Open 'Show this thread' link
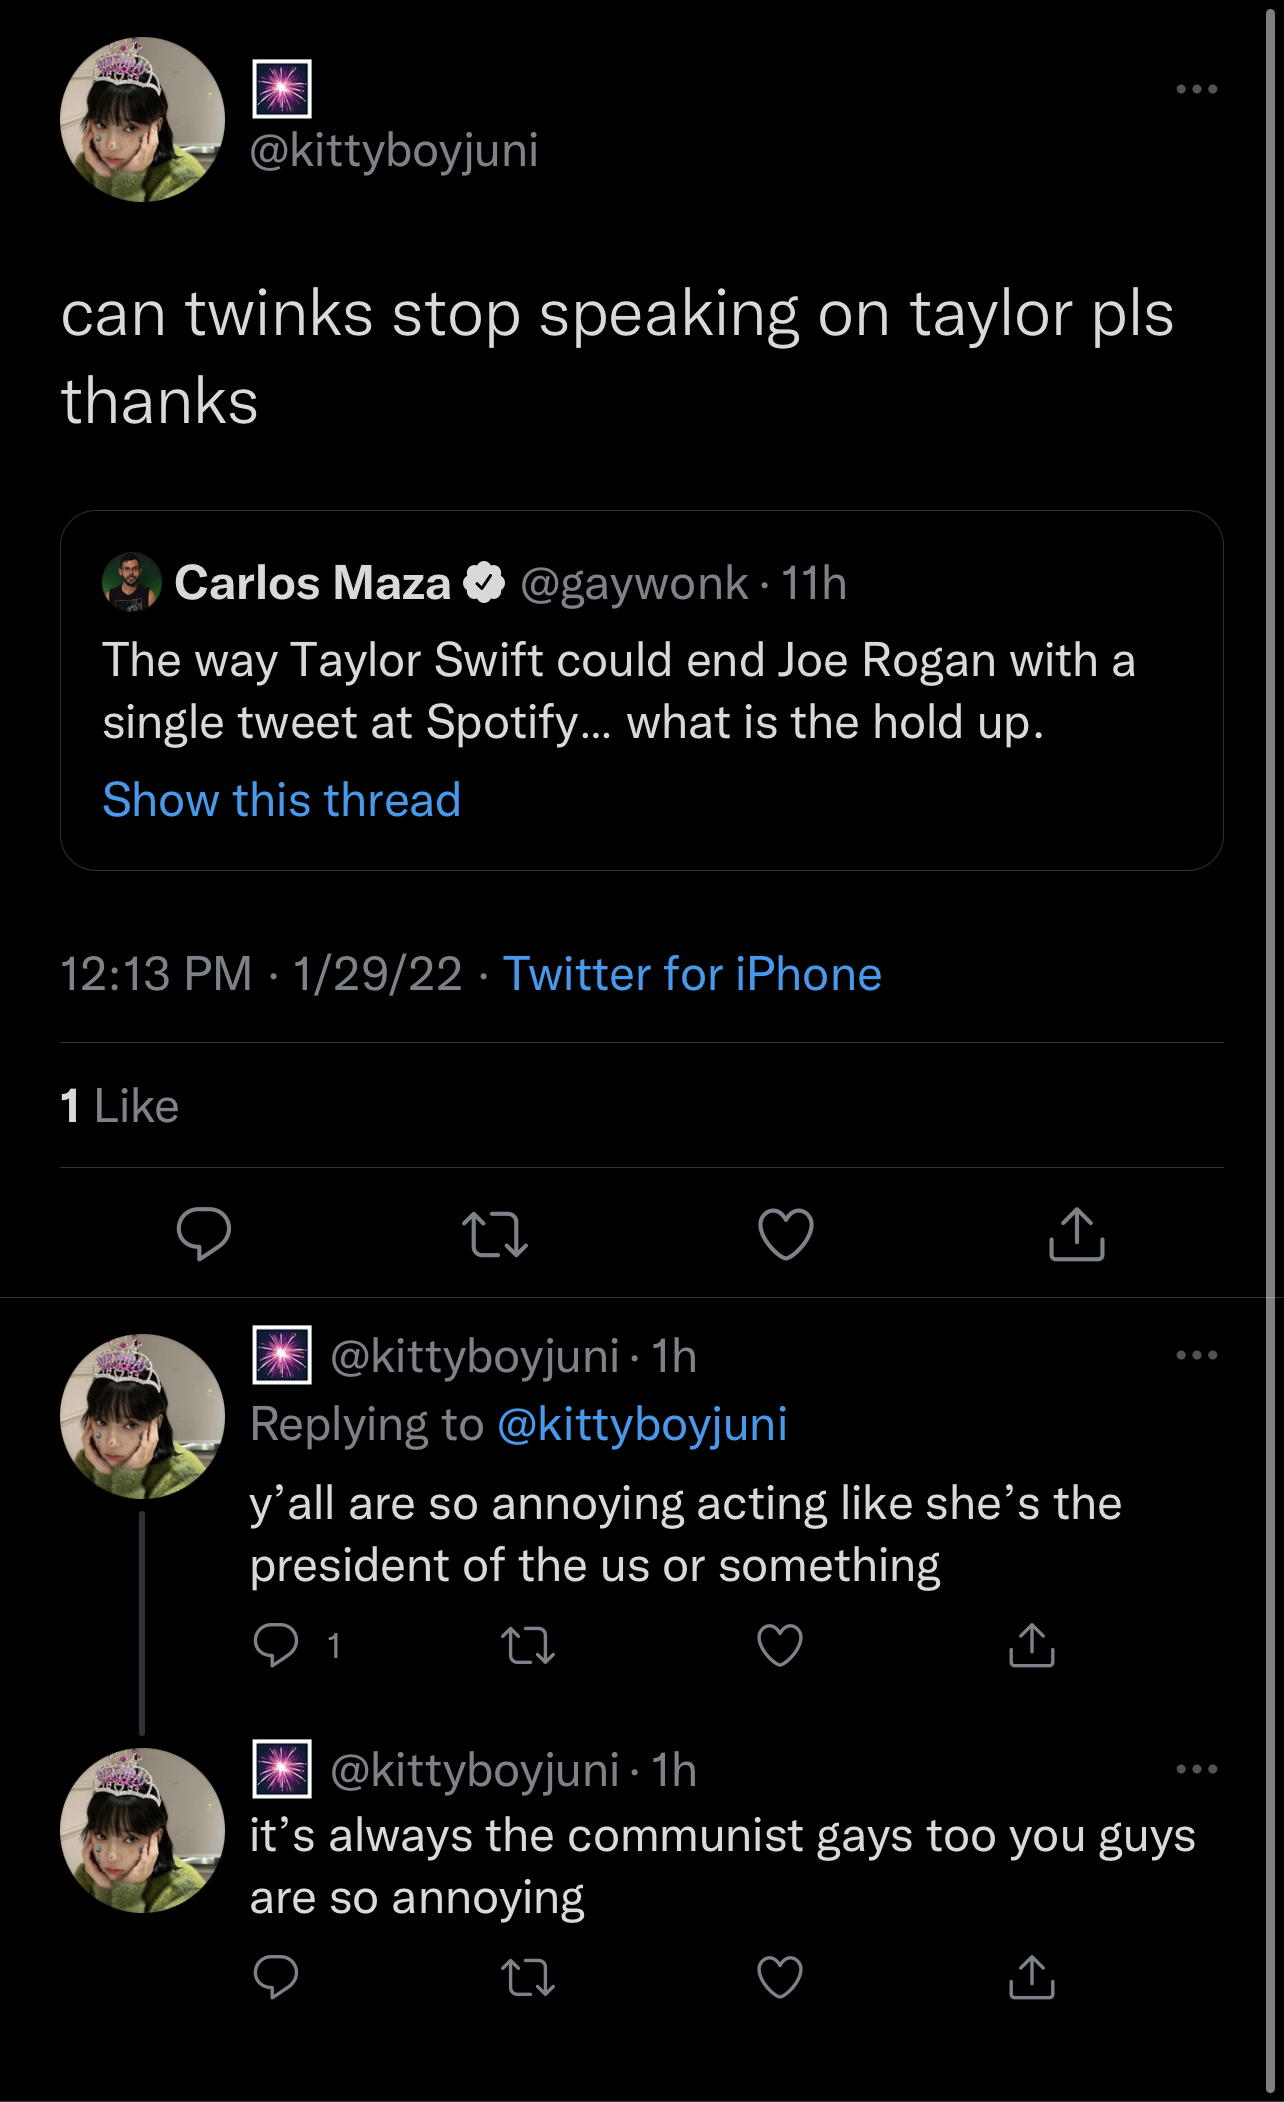Screen dimensions: 1284x2102 click(282, 800)
